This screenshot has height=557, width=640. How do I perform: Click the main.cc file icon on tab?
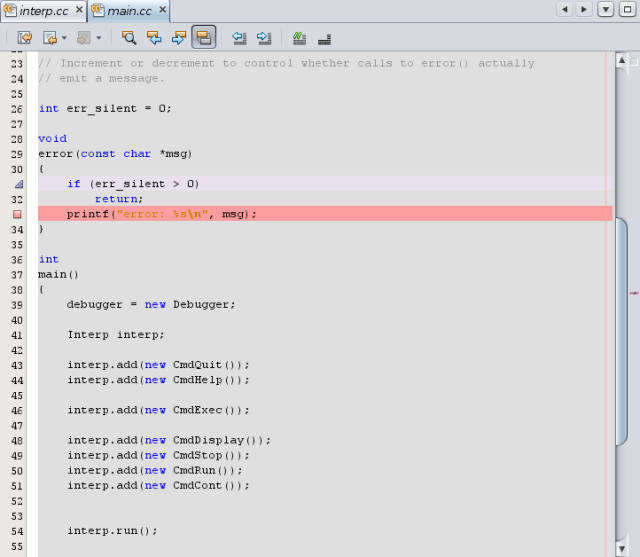(x=98, y=11)
